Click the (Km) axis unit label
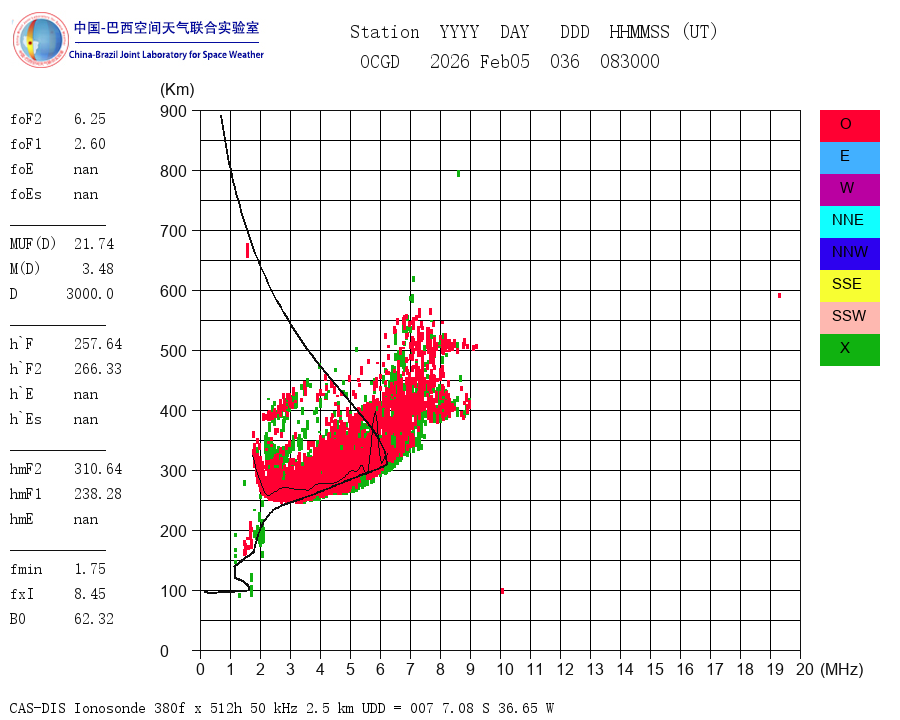The height and width of the screenshot is (720, 900). point(177,90)
